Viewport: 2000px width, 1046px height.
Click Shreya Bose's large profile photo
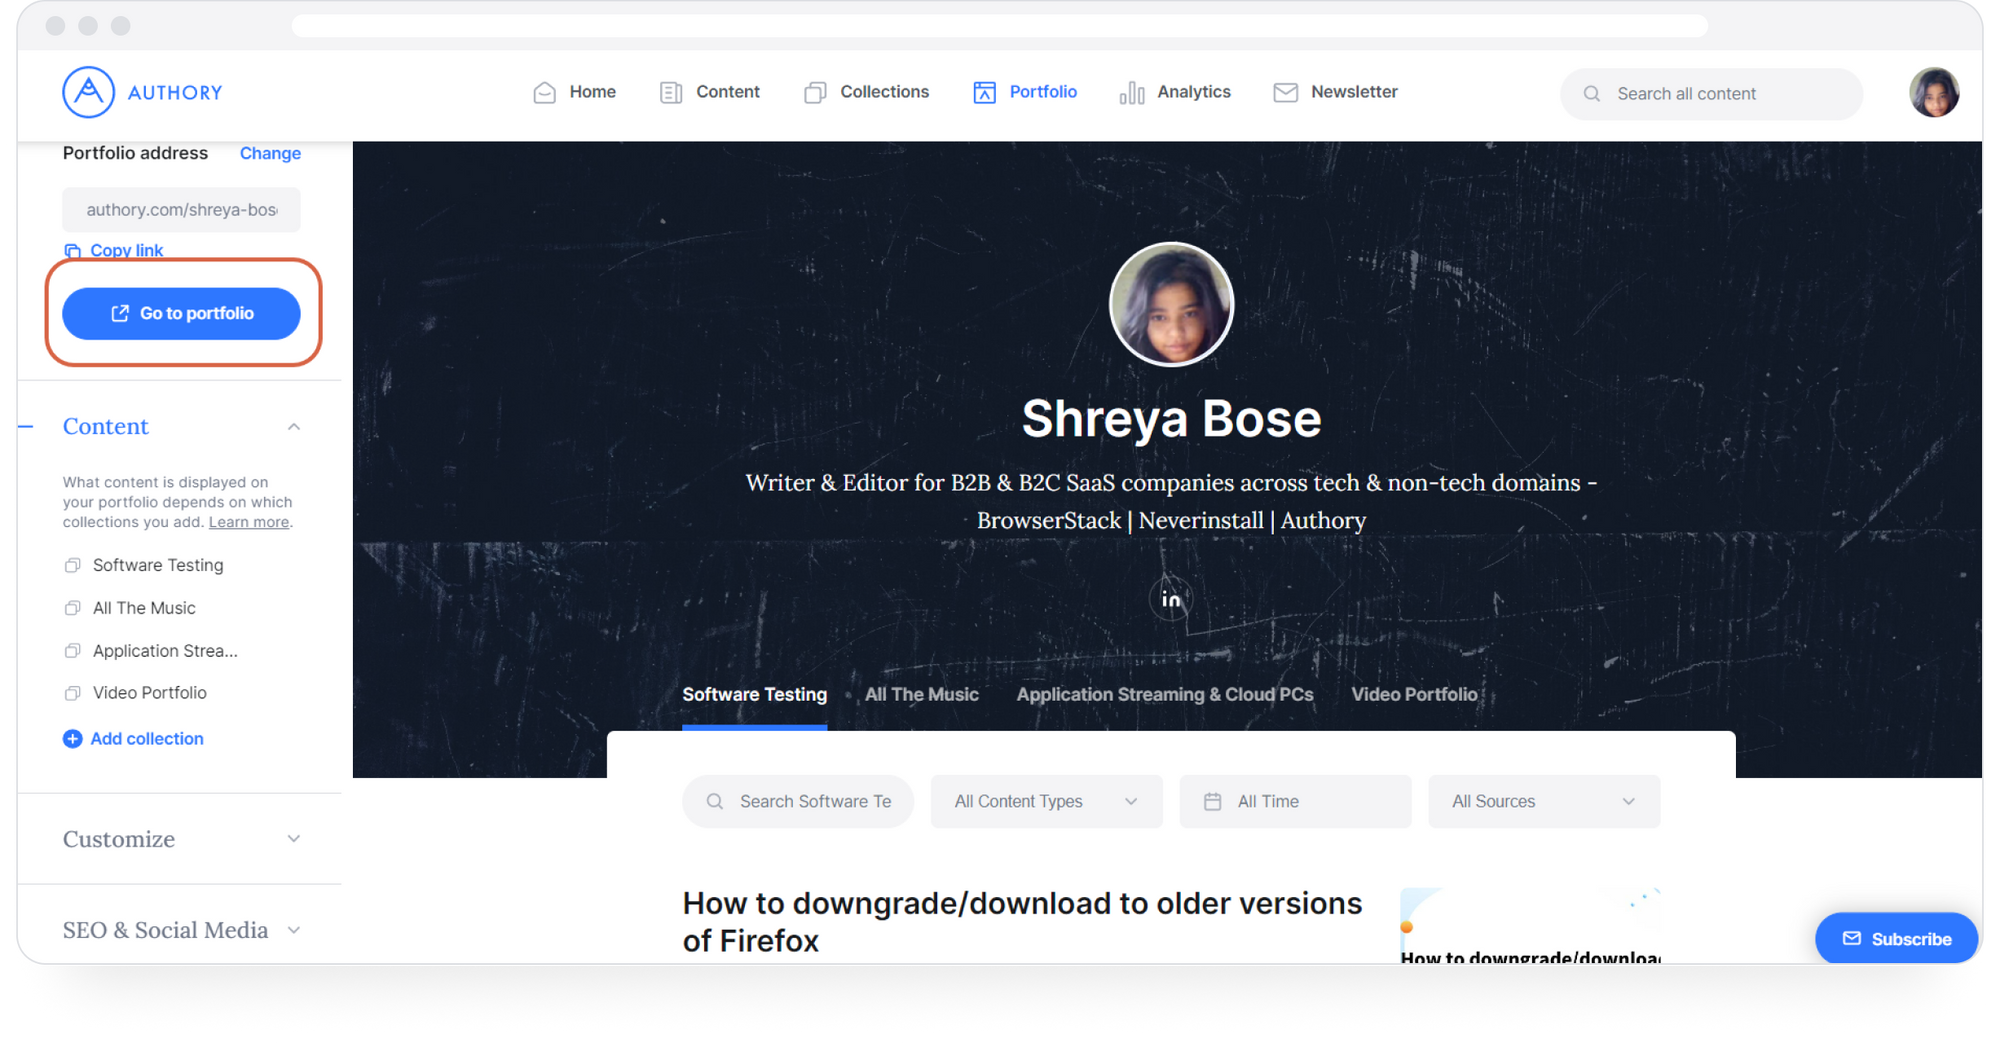coord(1171,304)
